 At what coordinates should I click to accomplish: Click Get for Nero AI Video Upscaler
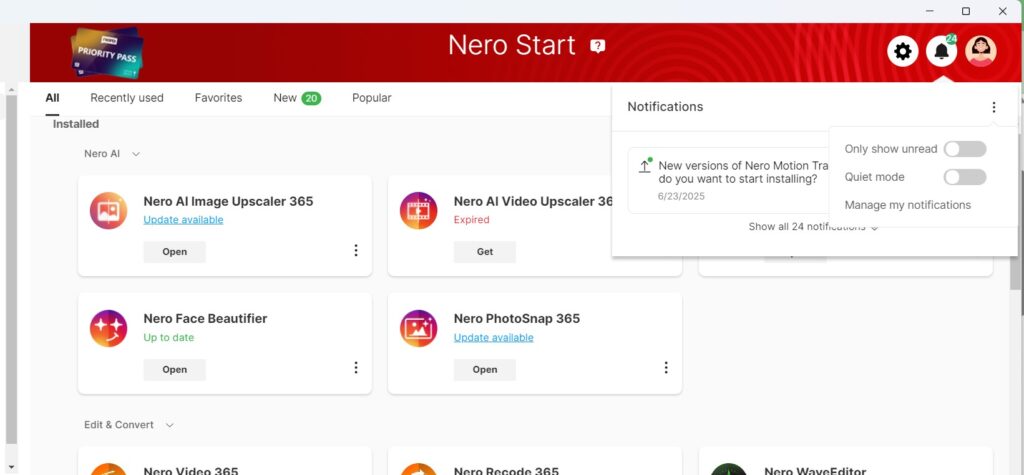click(485, 252)
